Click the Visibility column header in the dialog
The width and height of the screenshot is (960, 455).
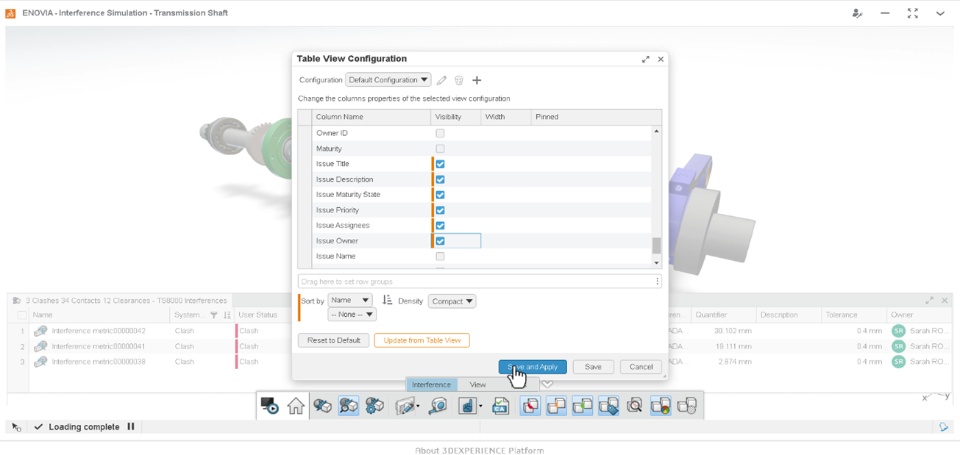[x=456, y=117]
